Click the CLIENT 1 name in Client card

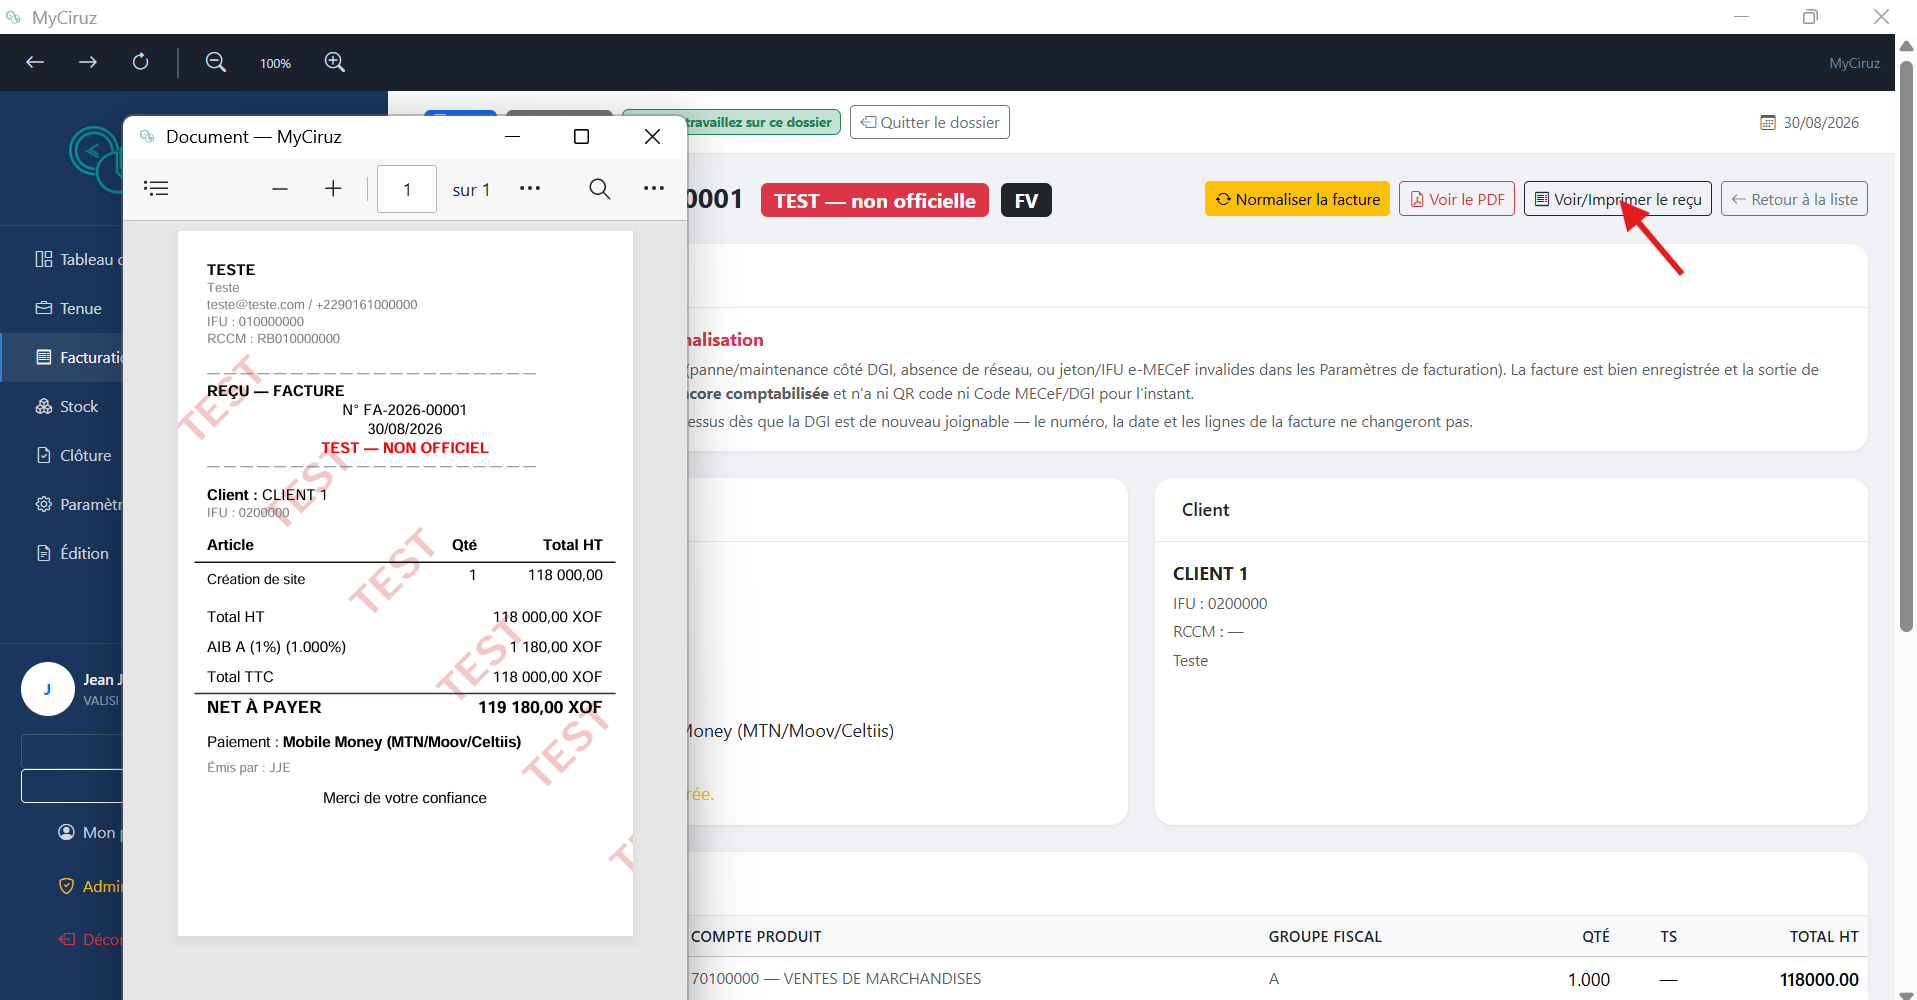coord(1210,573)
